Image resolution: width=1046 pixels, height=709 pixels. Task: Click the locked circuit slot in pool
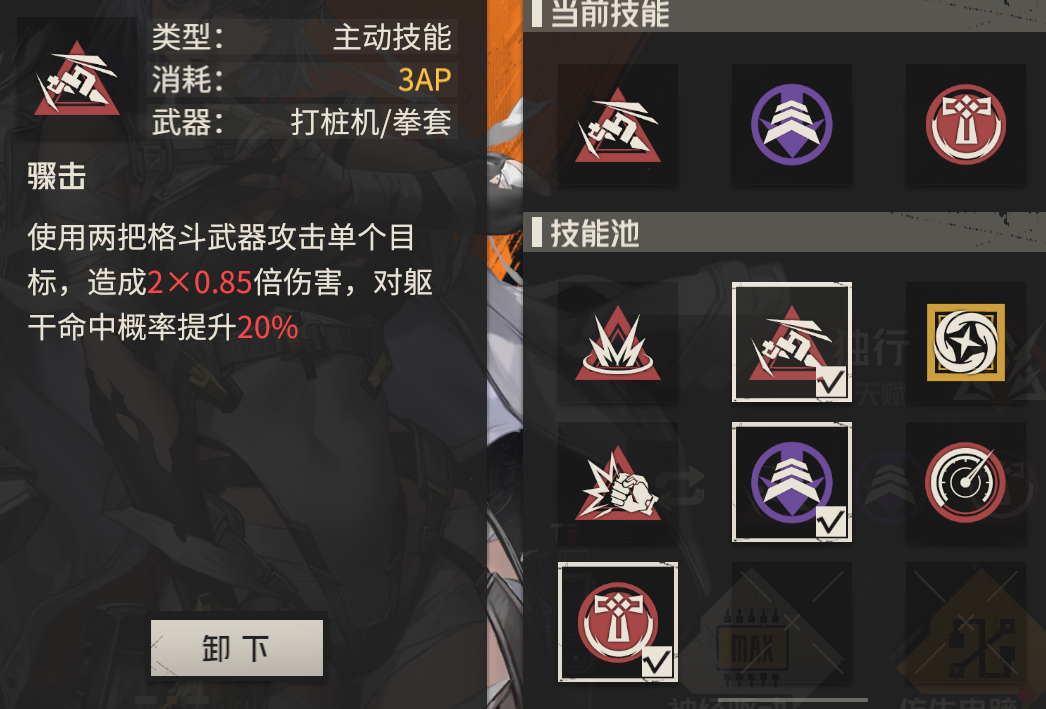(965, 622)
